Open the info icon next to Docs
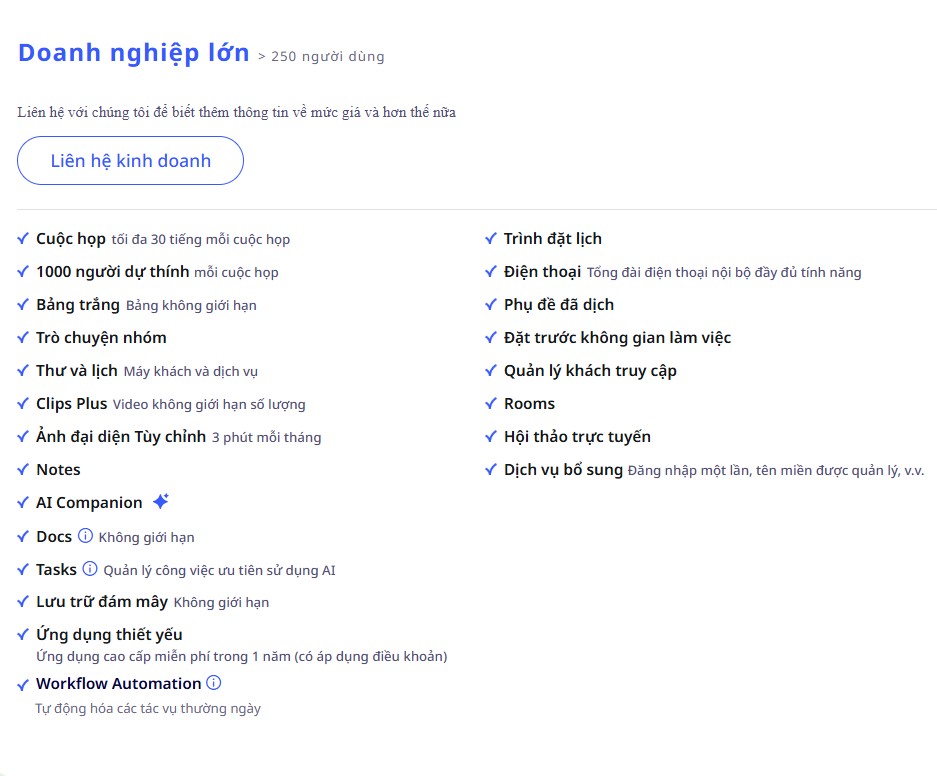This screenshot has width=937, height=776. pos(85,536)
